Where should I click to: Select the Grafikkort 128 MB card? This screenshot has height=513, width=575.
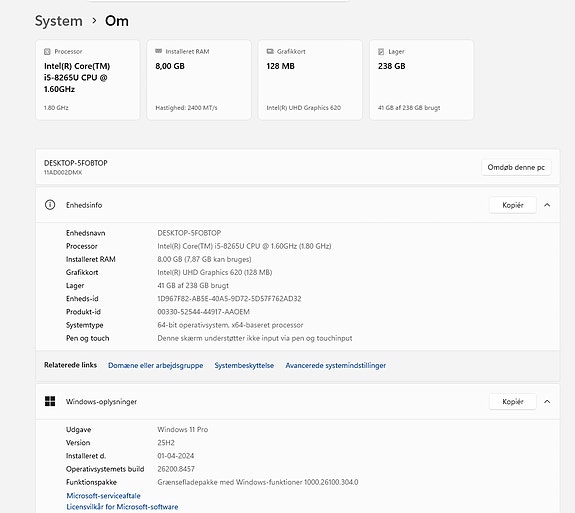pos(310,80)
